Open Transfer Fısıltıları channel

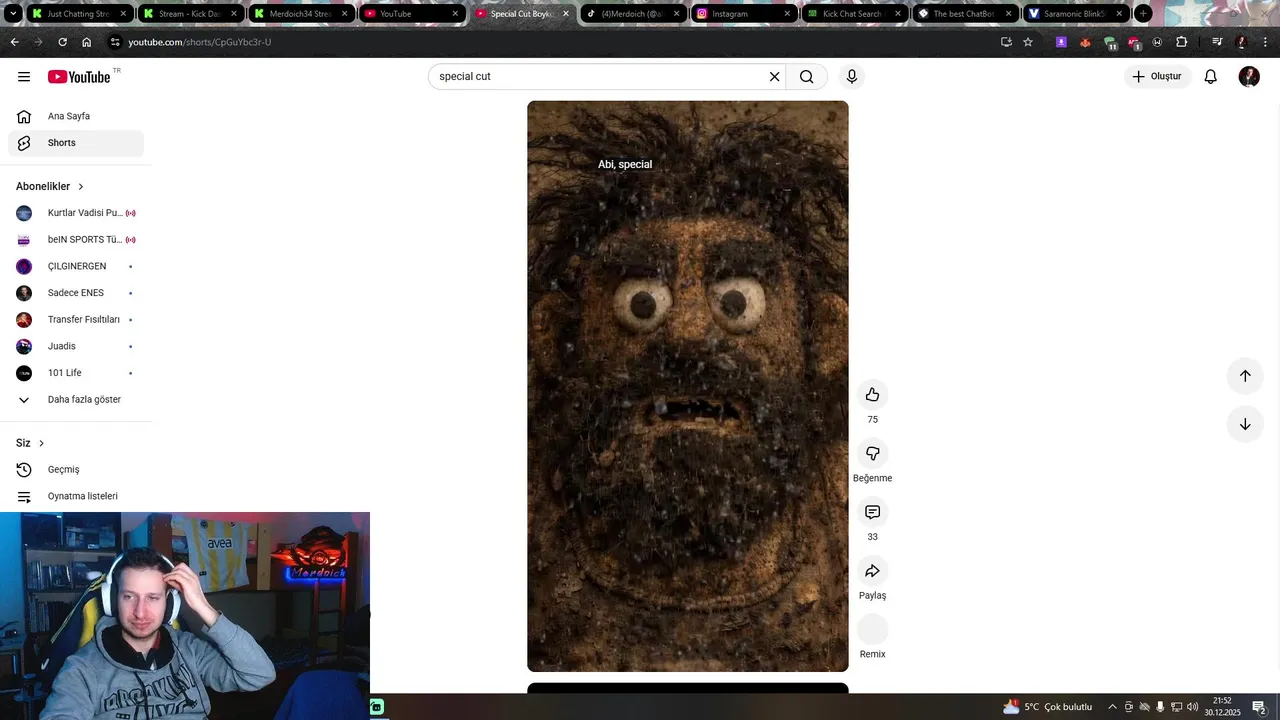pyautogui.click(x=76, y=320)
